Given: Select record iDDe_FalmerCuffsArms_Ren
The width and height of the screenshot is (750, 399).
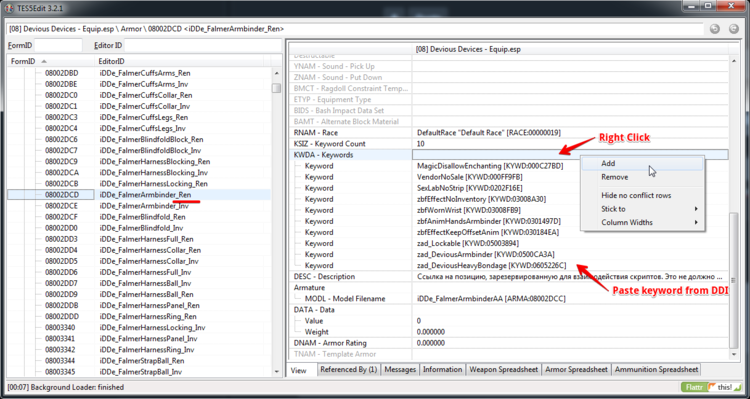Looking at the screenshot, I should click(x=145, y=73).
